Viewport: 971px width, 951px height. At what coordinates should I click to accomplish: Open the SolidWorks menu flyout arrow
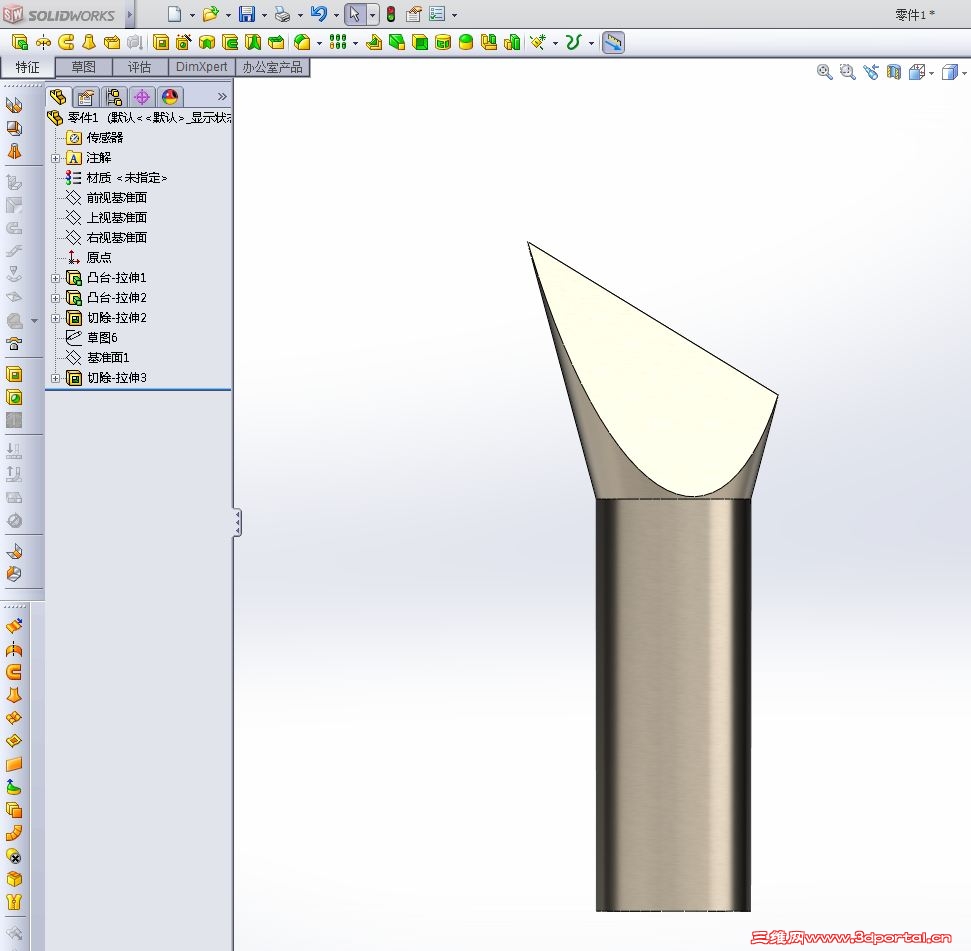130,14
